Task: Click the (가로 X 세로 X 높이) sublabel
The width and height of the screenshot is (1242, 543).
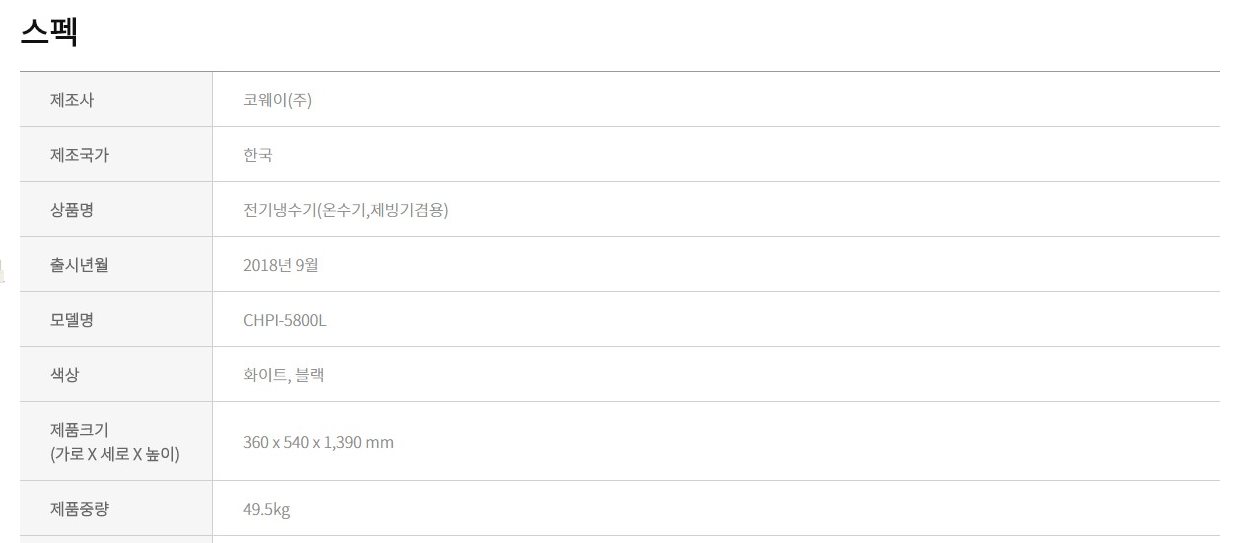Action: (115, 454)
